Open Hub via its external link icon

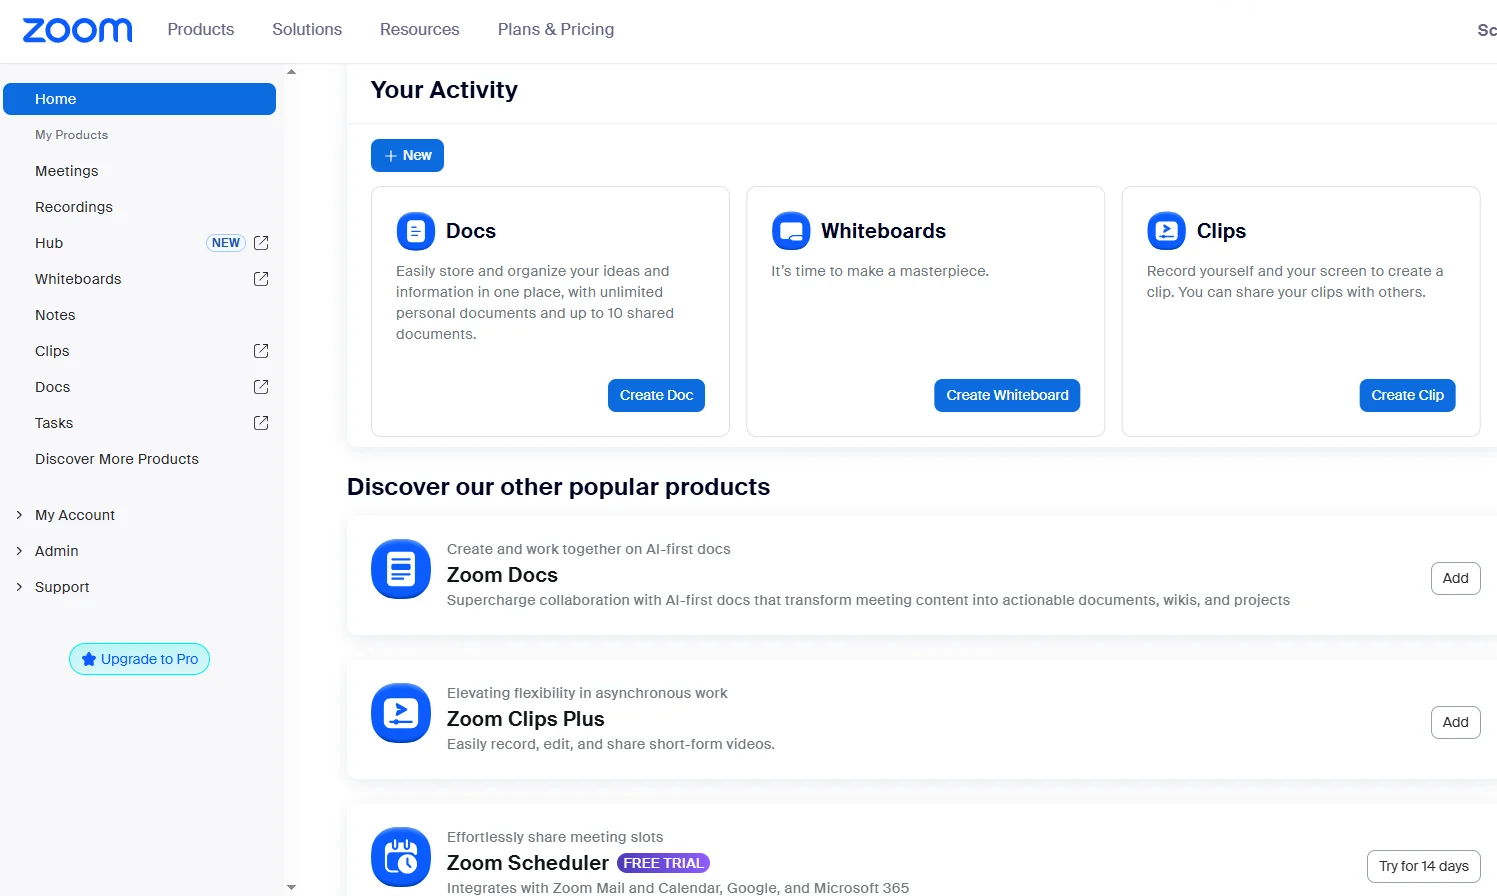(x=260, y=242)
